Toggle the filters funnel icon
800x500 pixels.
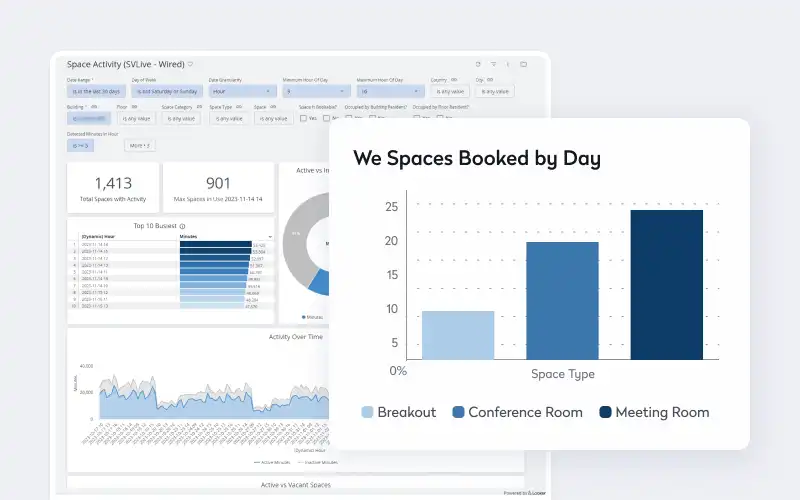point(493,64)
